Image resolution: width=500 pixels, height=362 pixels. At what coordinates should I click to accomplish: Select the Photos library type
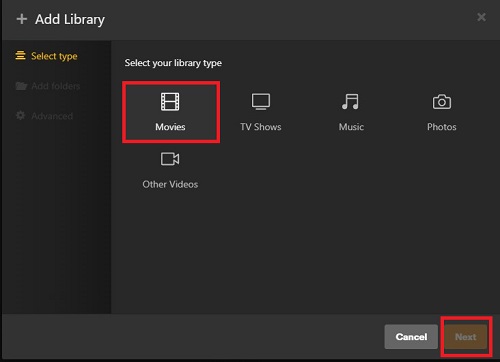(x=442, y=112)
